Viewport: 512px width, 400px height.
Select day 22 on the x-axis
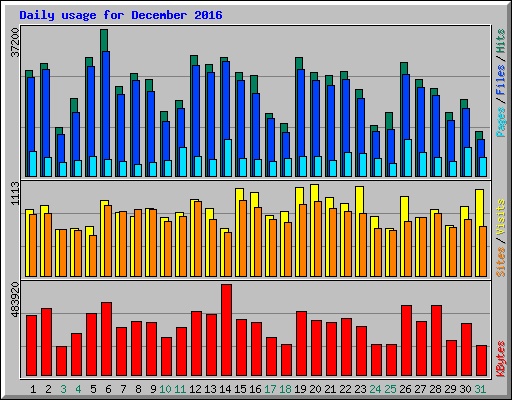tap(345, 389)
